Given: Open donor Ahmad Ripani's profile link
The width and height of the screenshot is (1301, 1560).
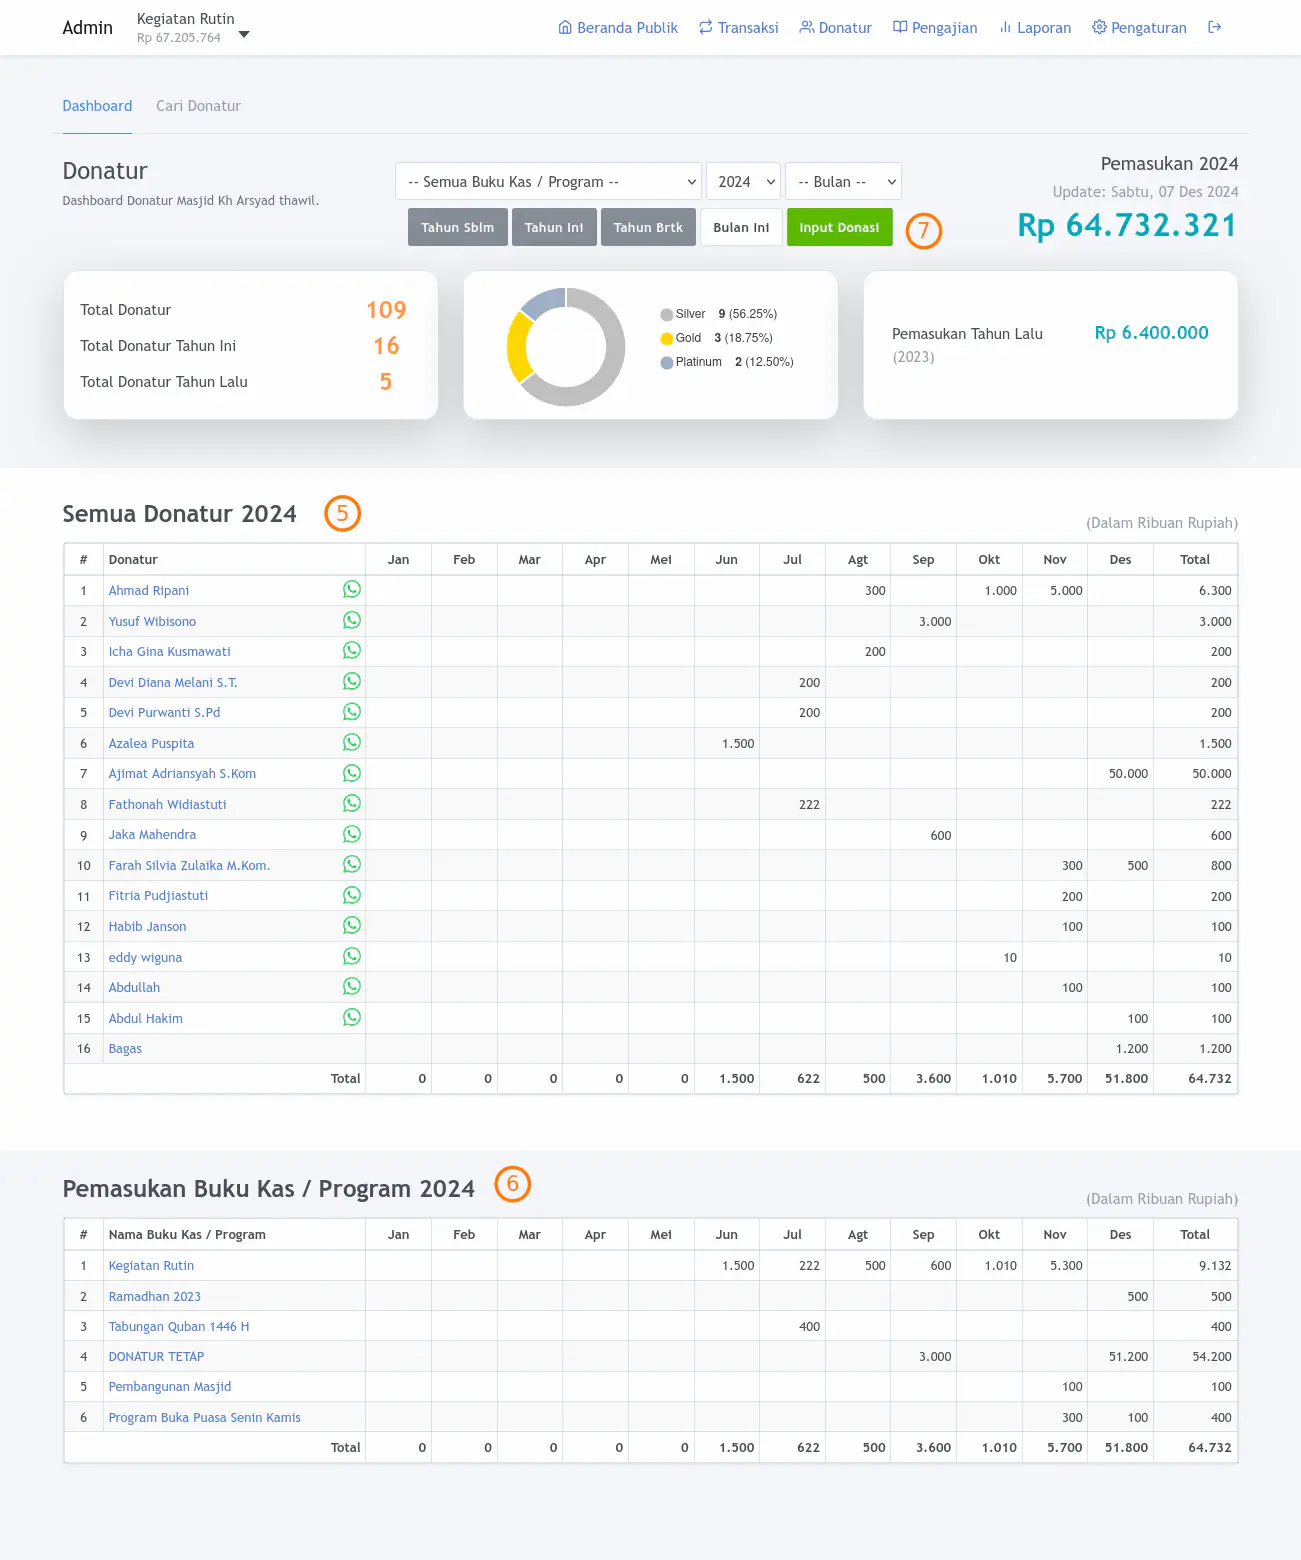Looking at the screenshot, I should (x=149, y=591).
